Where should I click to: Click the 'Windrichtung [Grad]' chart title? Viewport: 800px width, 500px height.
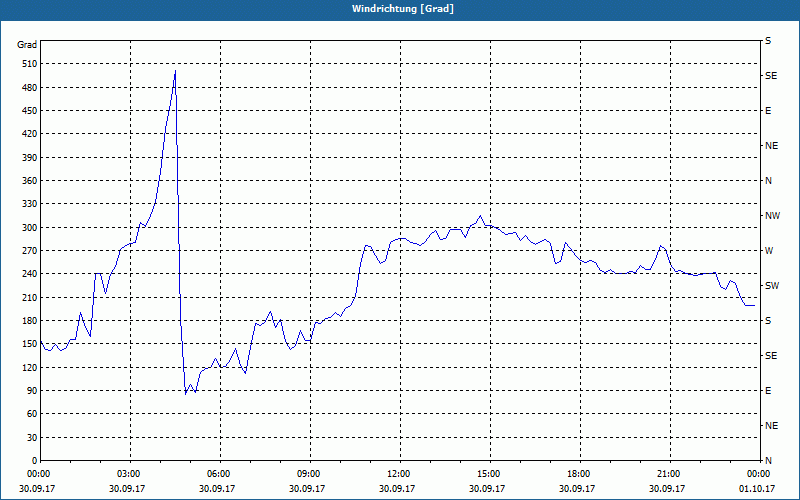403,9
